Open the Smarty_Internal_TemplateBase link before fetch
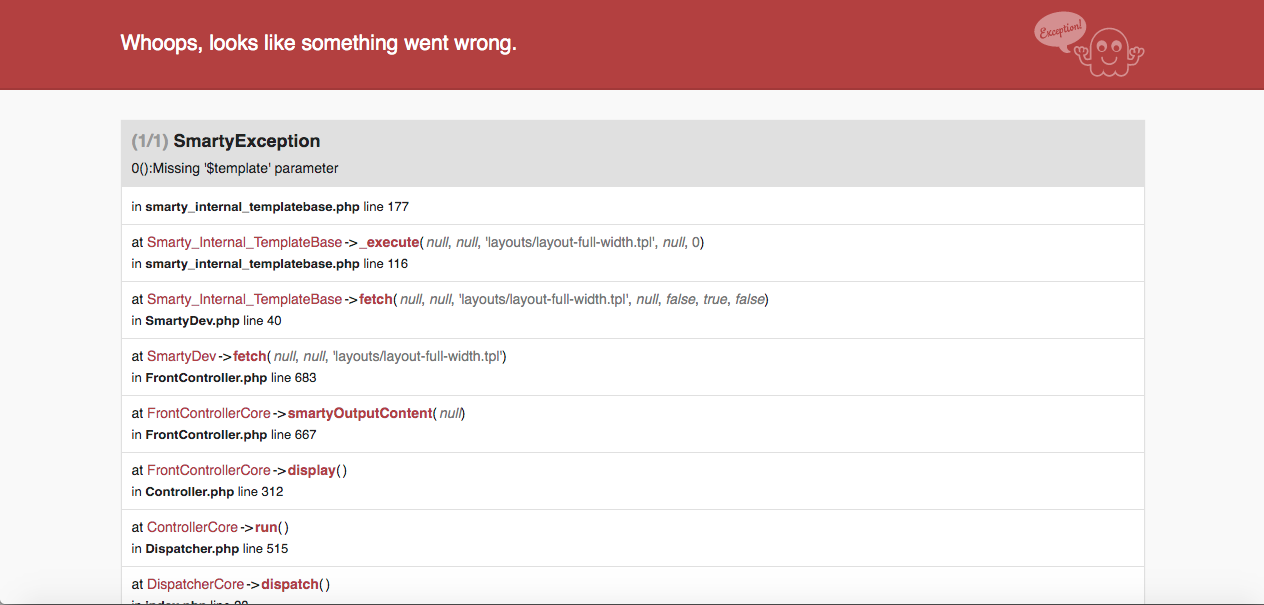The image size is (1264, 605). 244,299
